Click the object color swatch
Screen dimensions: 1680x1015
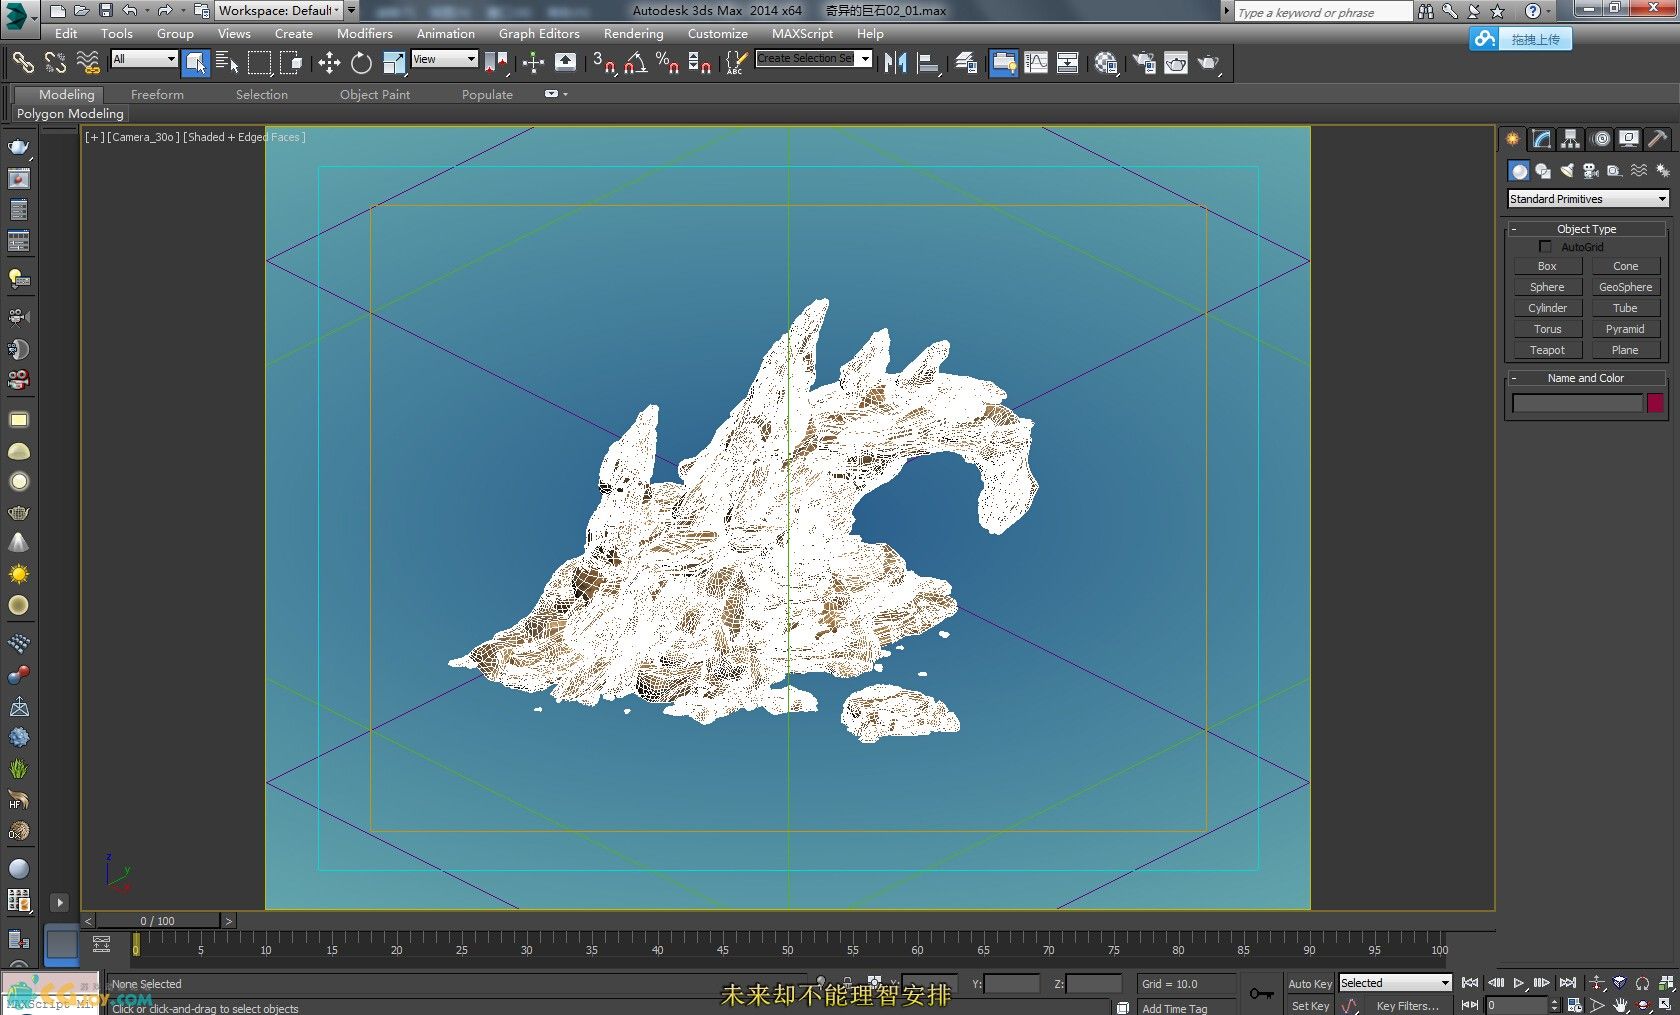pos(1655,403)
